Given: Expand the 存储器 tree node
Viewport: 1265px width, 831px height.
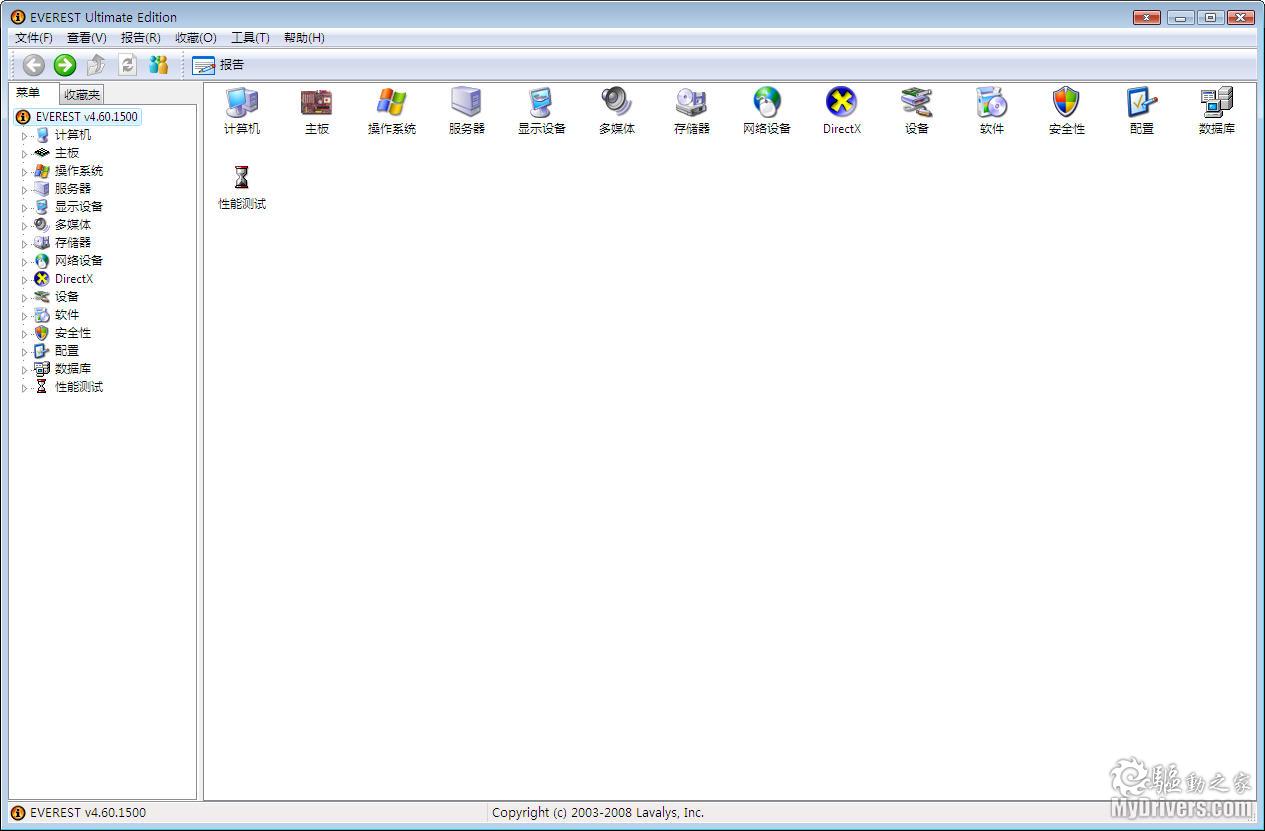Looking at the screenshot, I should 25,243.
